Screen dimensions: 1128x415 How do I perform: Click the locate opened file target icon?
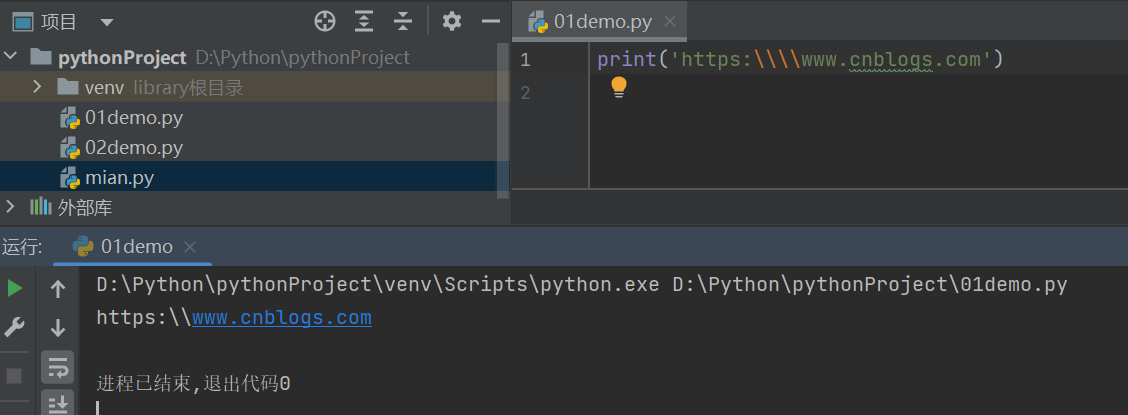click(x=324, y=21)
